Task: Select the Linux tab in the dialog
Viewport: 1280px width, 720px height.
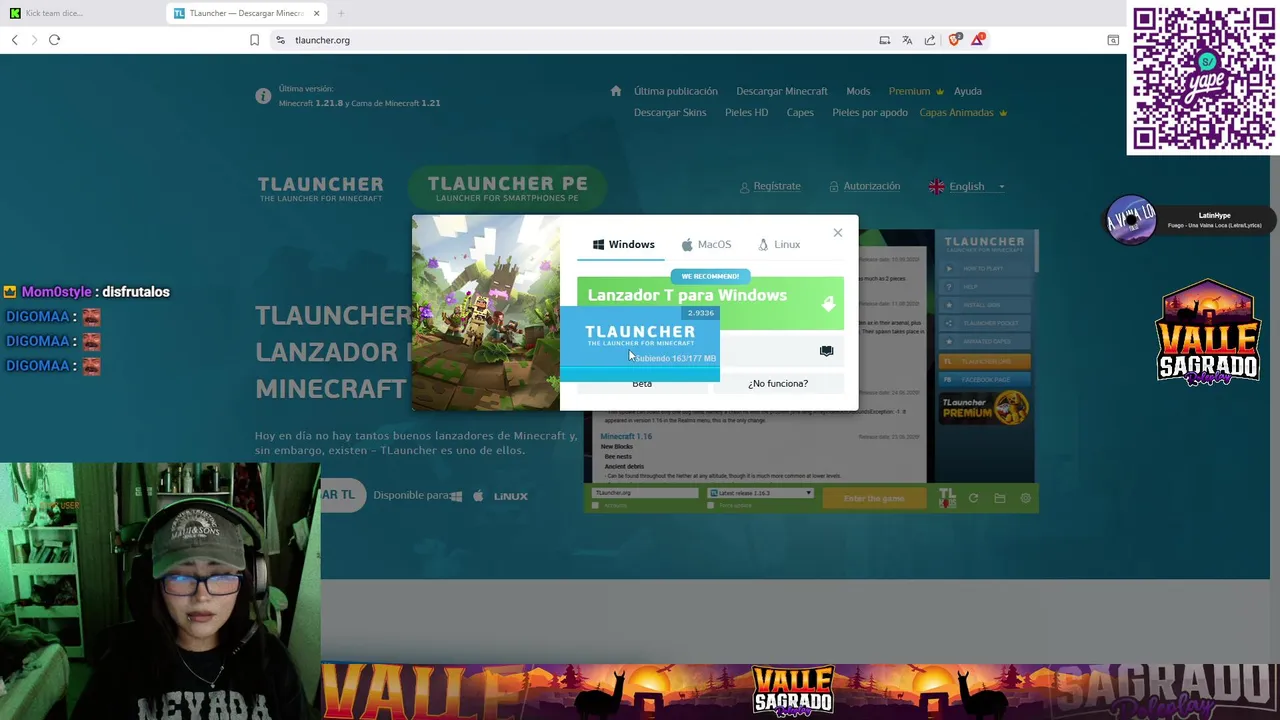Action: pyautogui.click(x=779, y=244)
